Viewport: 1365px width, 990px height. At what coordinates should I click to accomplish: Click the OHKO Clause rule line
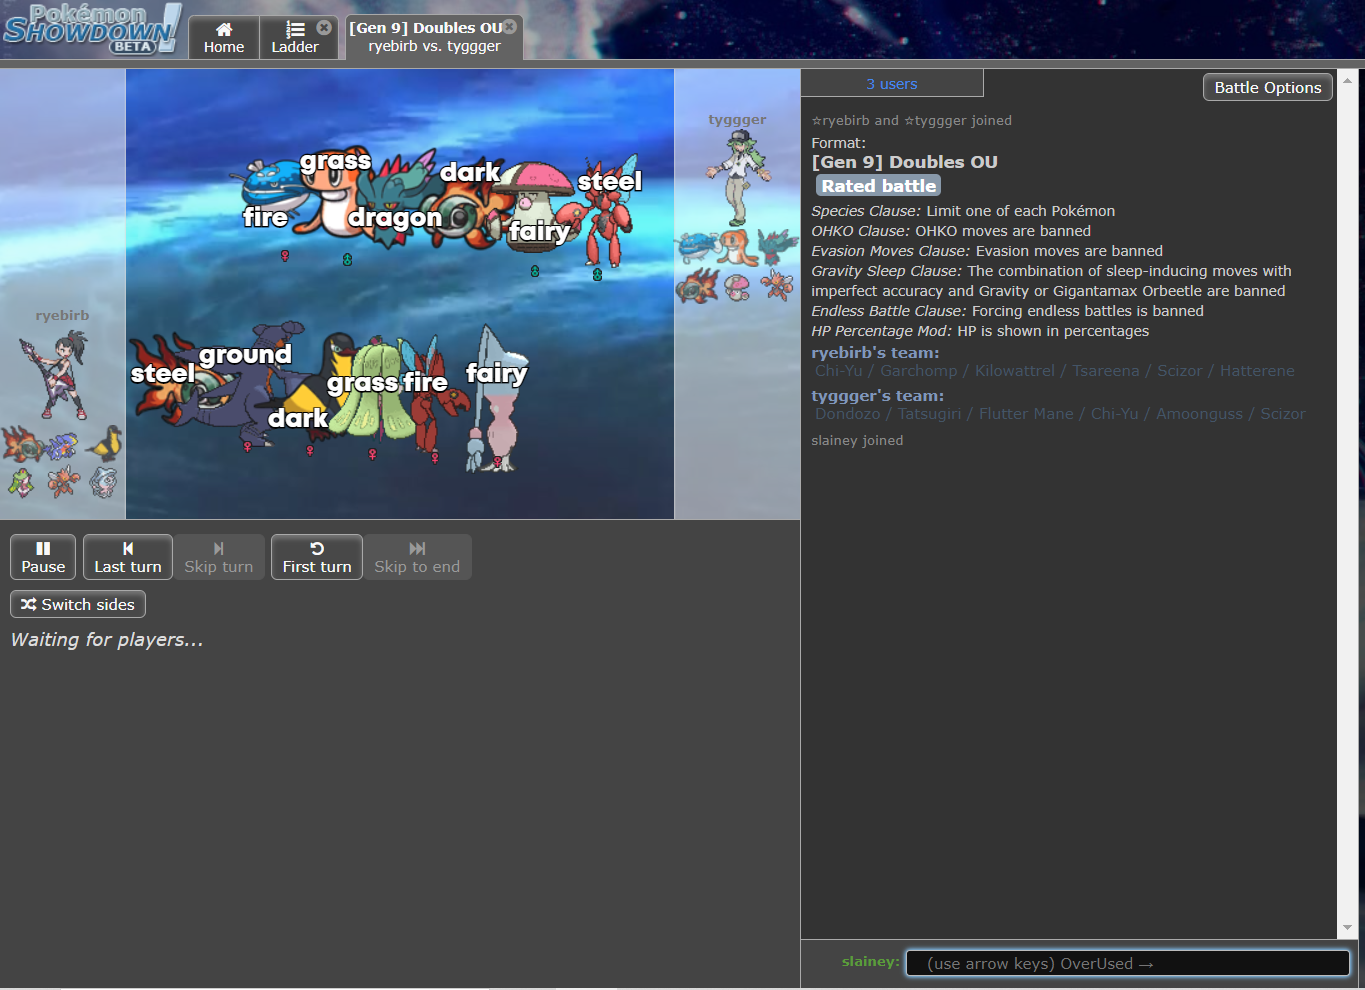(951, 231)
